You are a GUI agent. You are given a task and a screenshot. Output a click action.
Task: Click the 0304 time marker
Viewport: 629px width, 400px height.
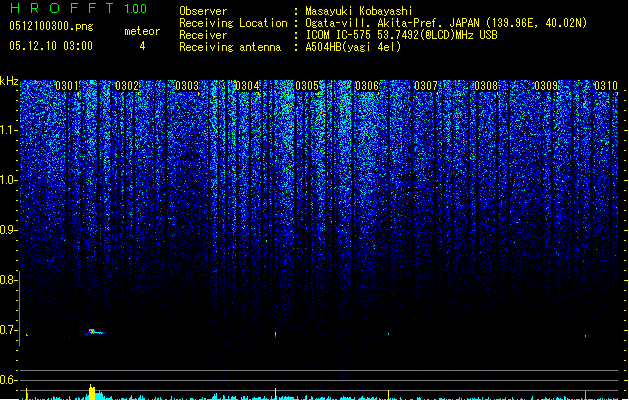247,86
